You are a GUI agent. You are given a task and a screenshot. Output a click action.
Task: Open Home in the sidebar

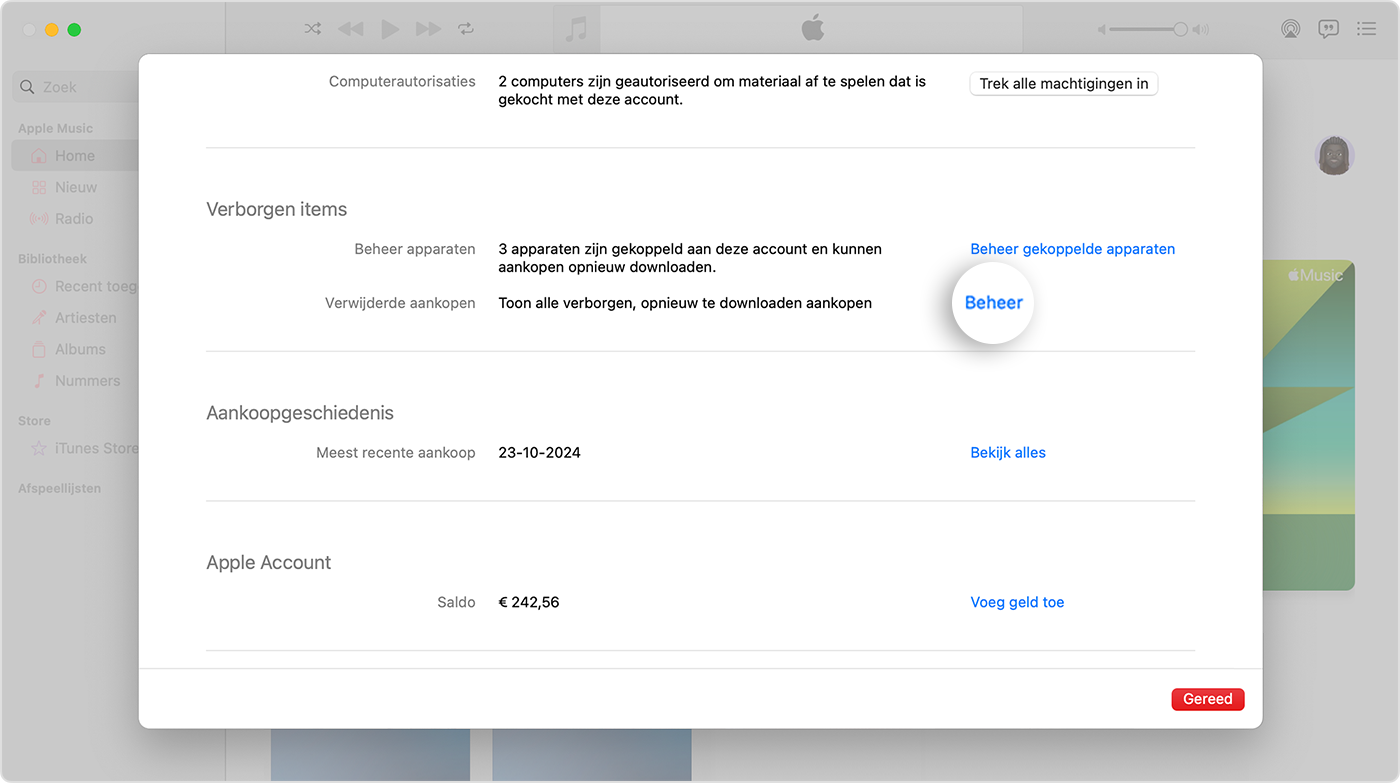point(76,156)
